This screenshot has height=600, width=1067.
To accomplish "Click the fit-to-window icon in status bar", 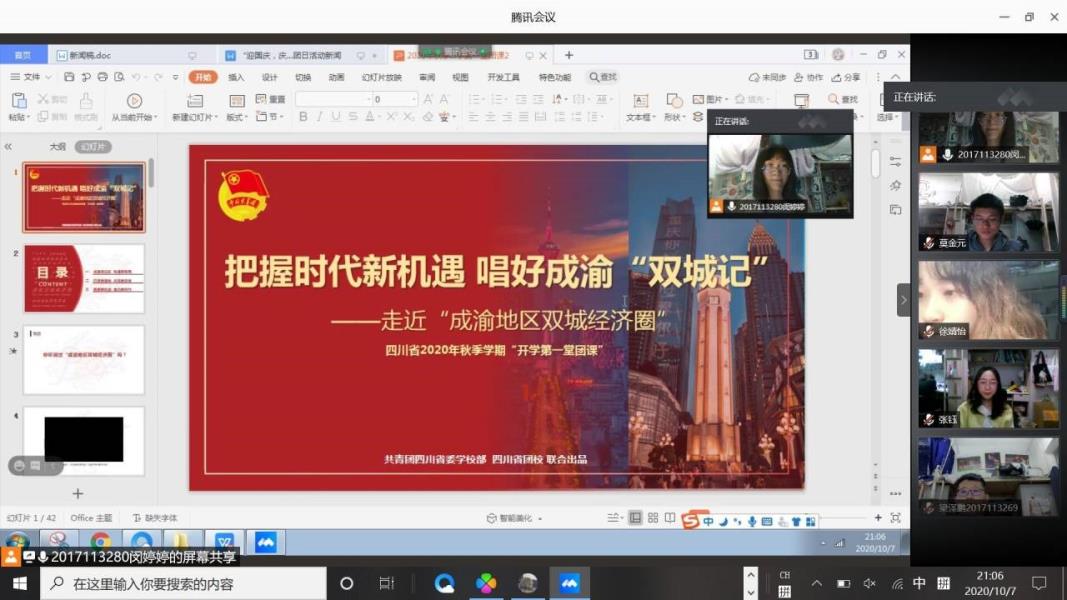I will point(896,518).
